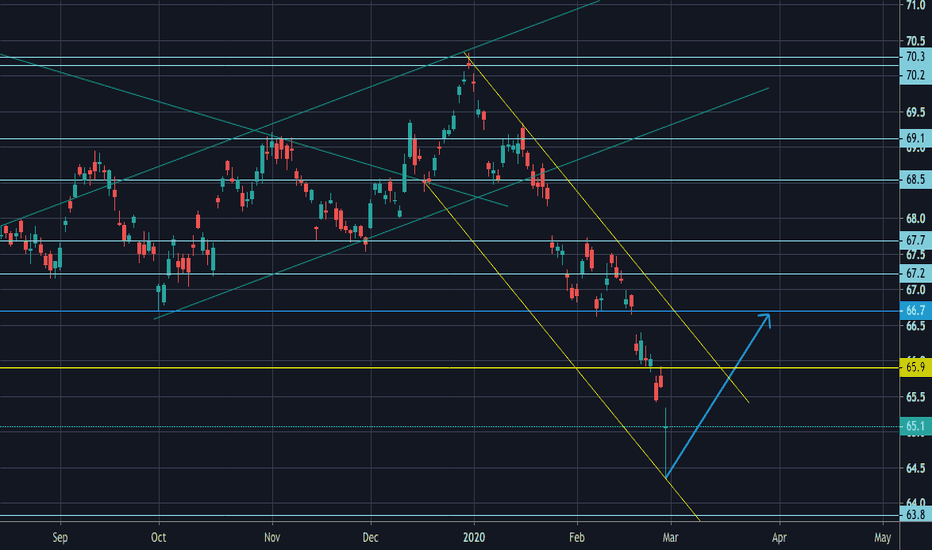
Task: Click the 65.1 current price label
Action: tap(915, 426)
